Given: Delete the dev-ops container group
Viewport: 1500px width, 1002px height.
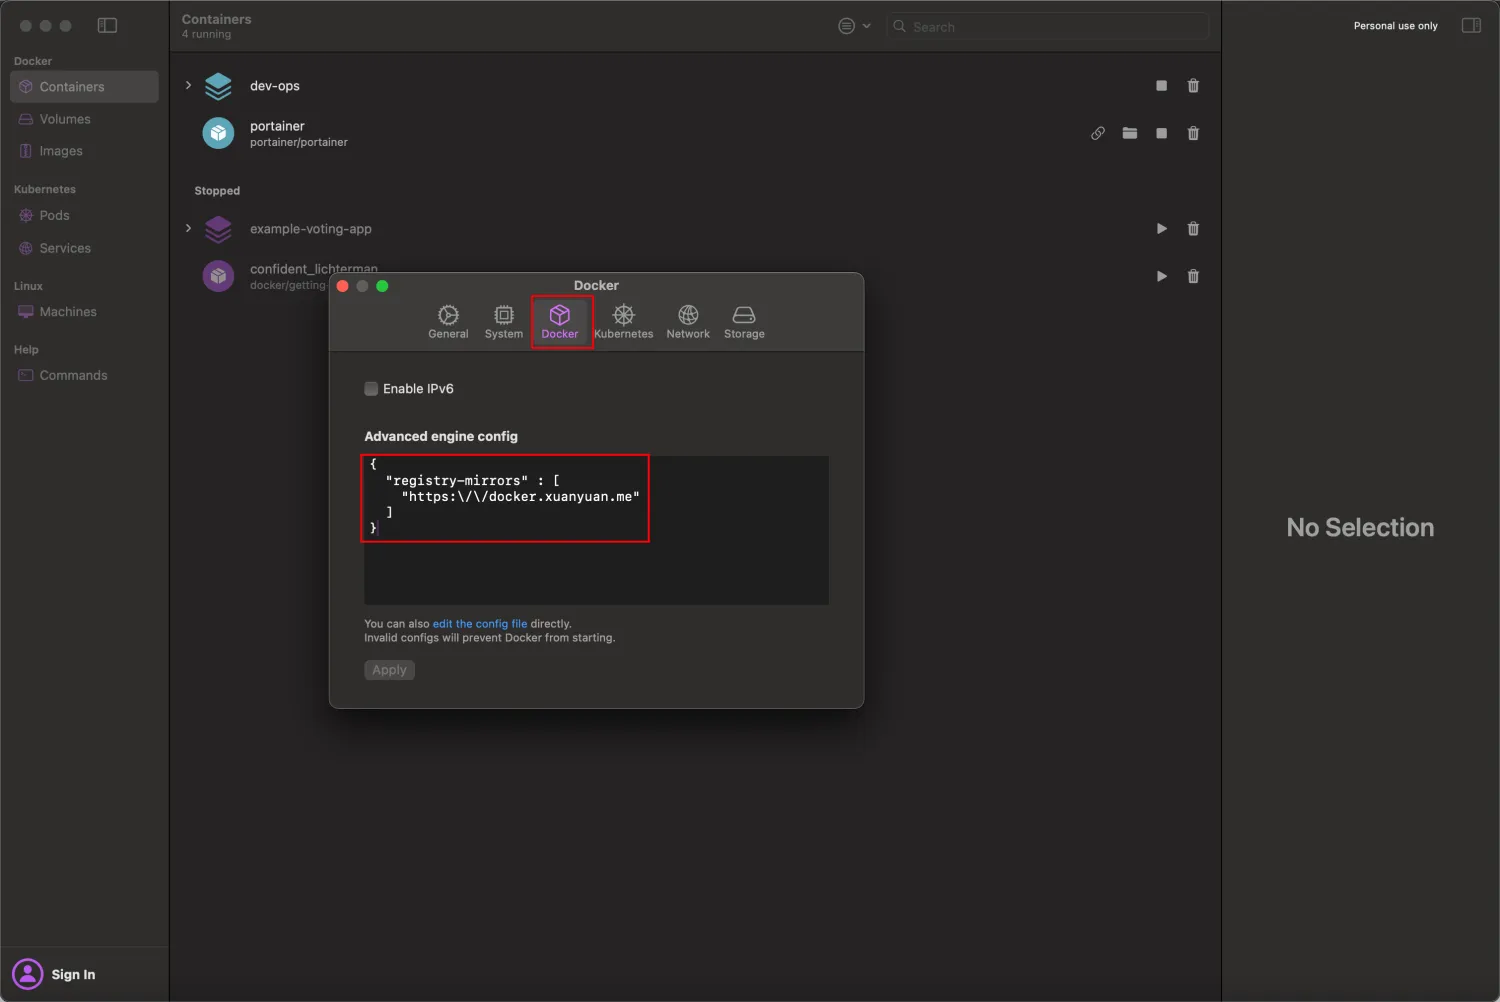Looking at the screenshot, I should [x=1193, y=86].
